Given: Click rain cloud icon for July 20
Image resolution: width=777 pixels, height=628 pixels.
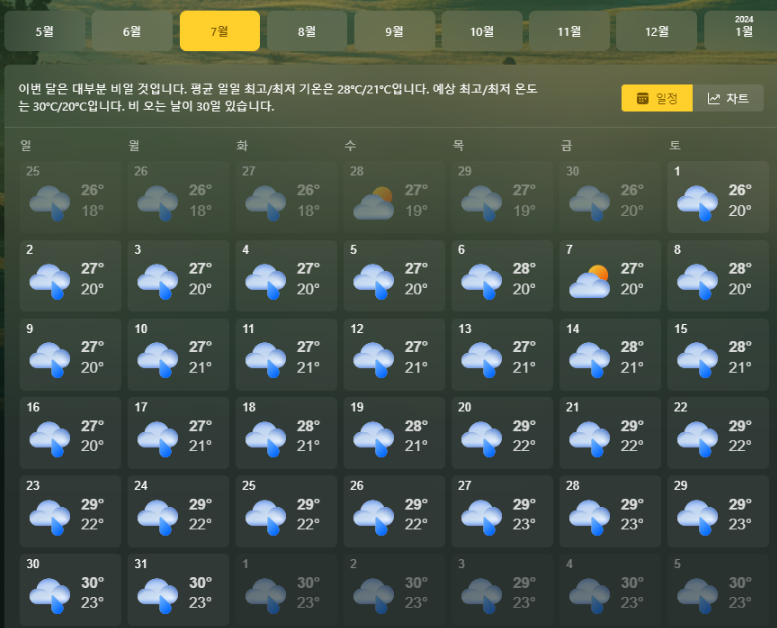Looking at the screenshot, I should point(482,439).
